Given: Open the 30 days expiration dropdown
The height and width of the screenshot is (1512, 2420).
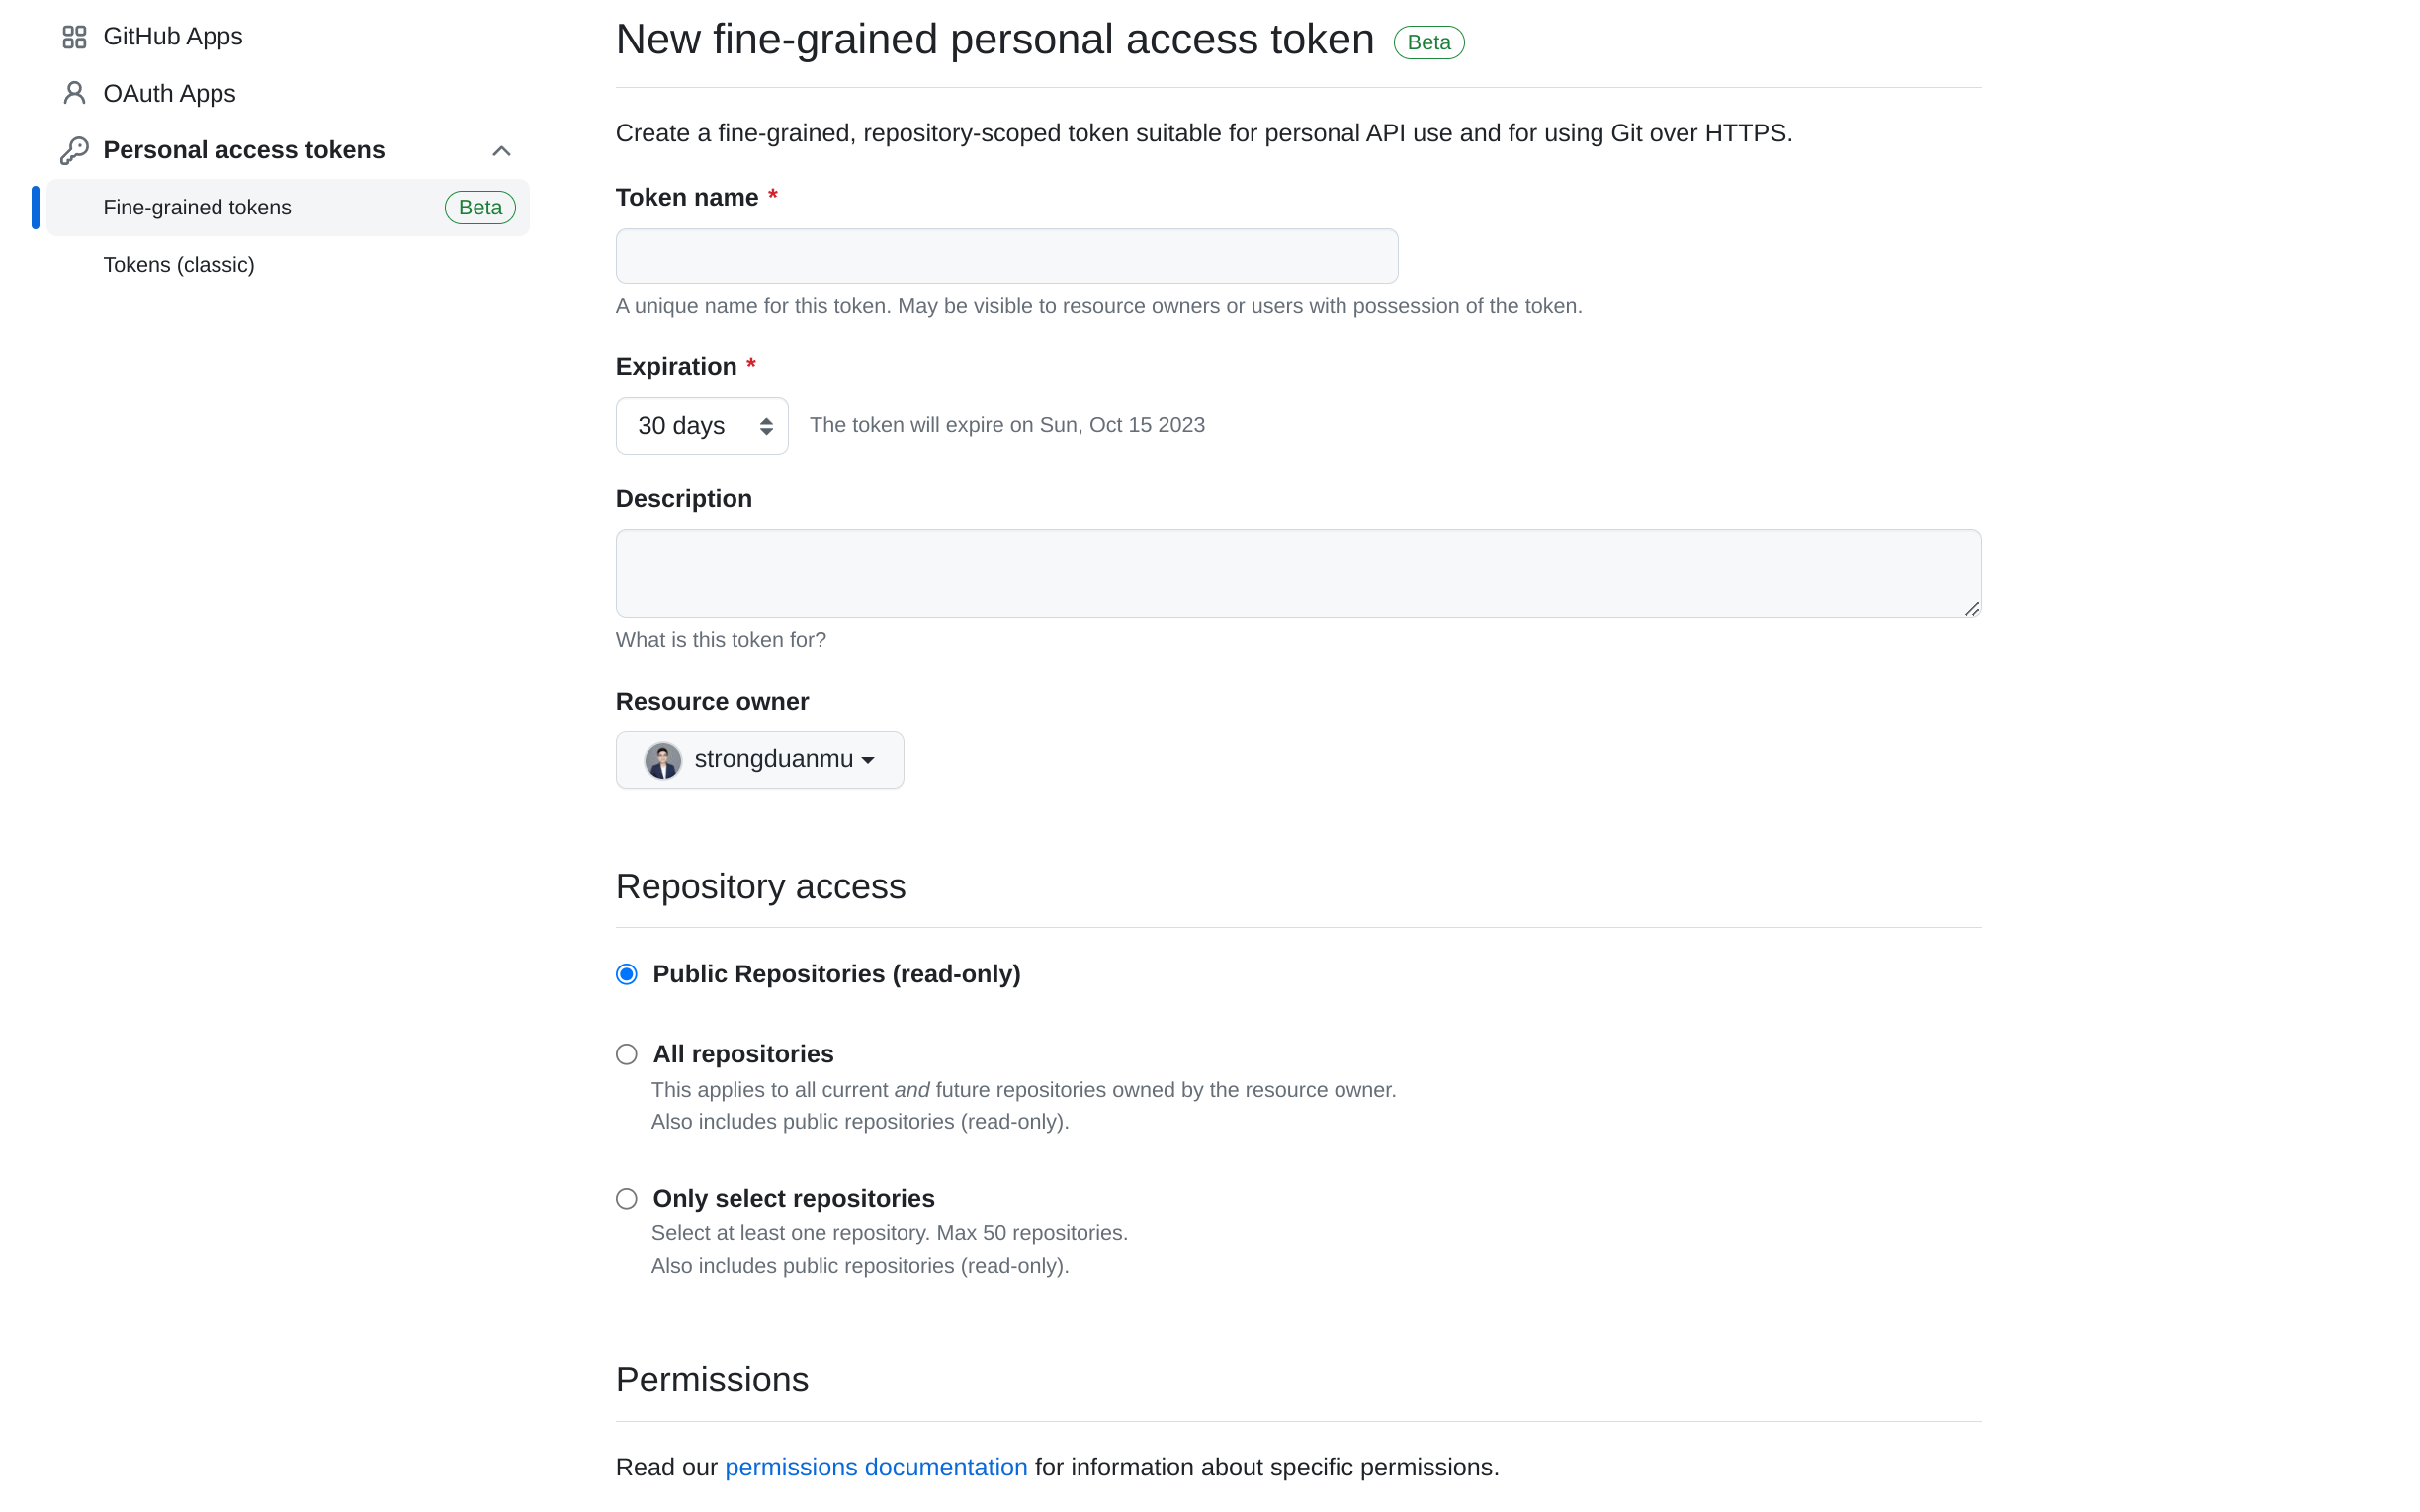Looking at the screenshot, I should [x=701, y=426].
